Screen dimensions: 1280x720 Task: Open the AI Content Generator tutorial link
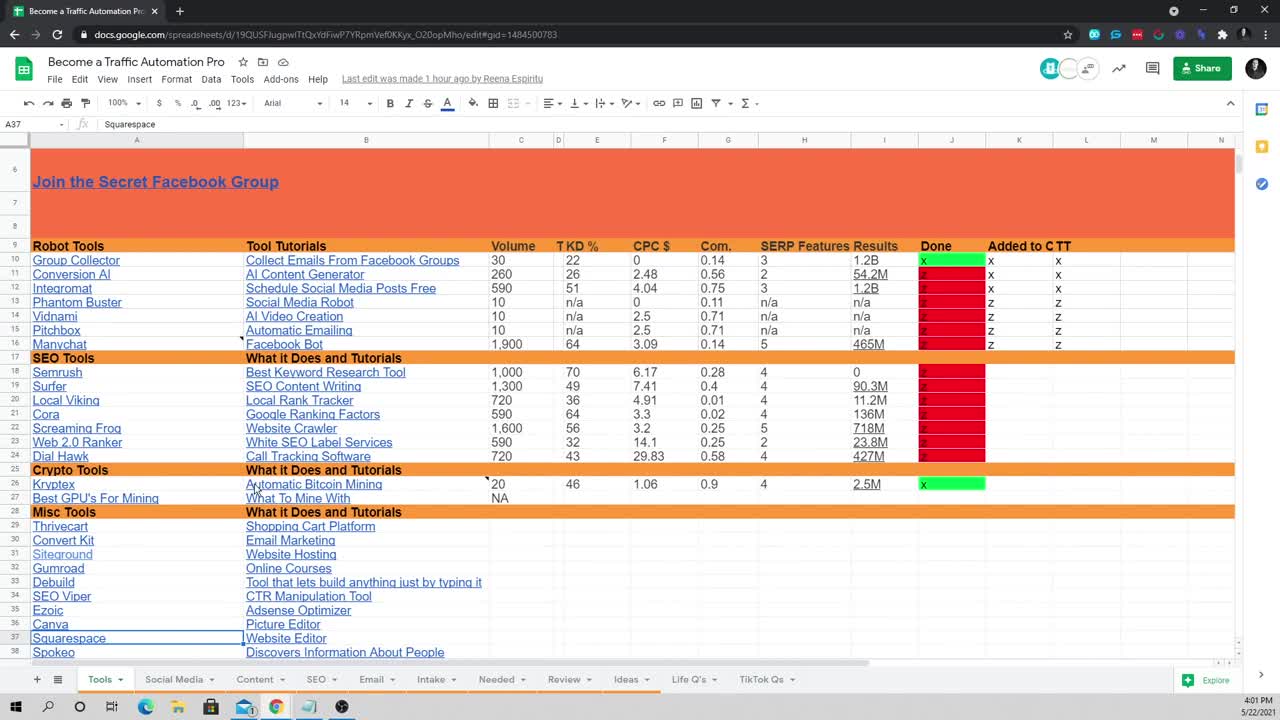pos(305,274)
